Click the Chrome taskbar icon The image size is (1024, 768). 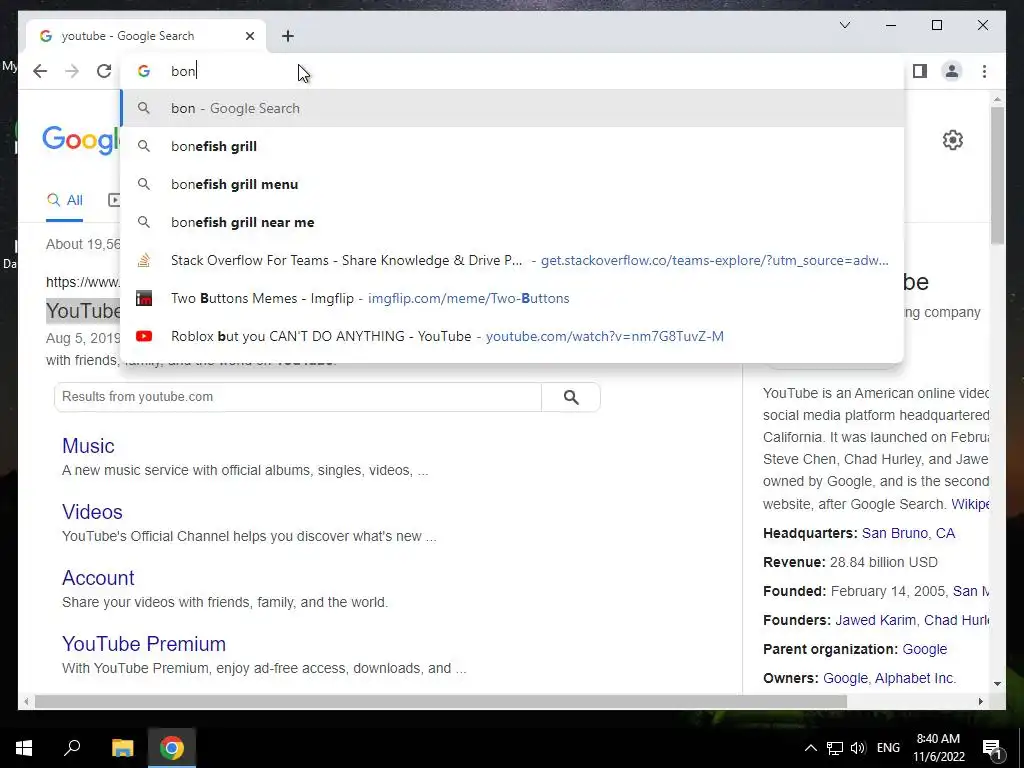click(x=172, y=748)
